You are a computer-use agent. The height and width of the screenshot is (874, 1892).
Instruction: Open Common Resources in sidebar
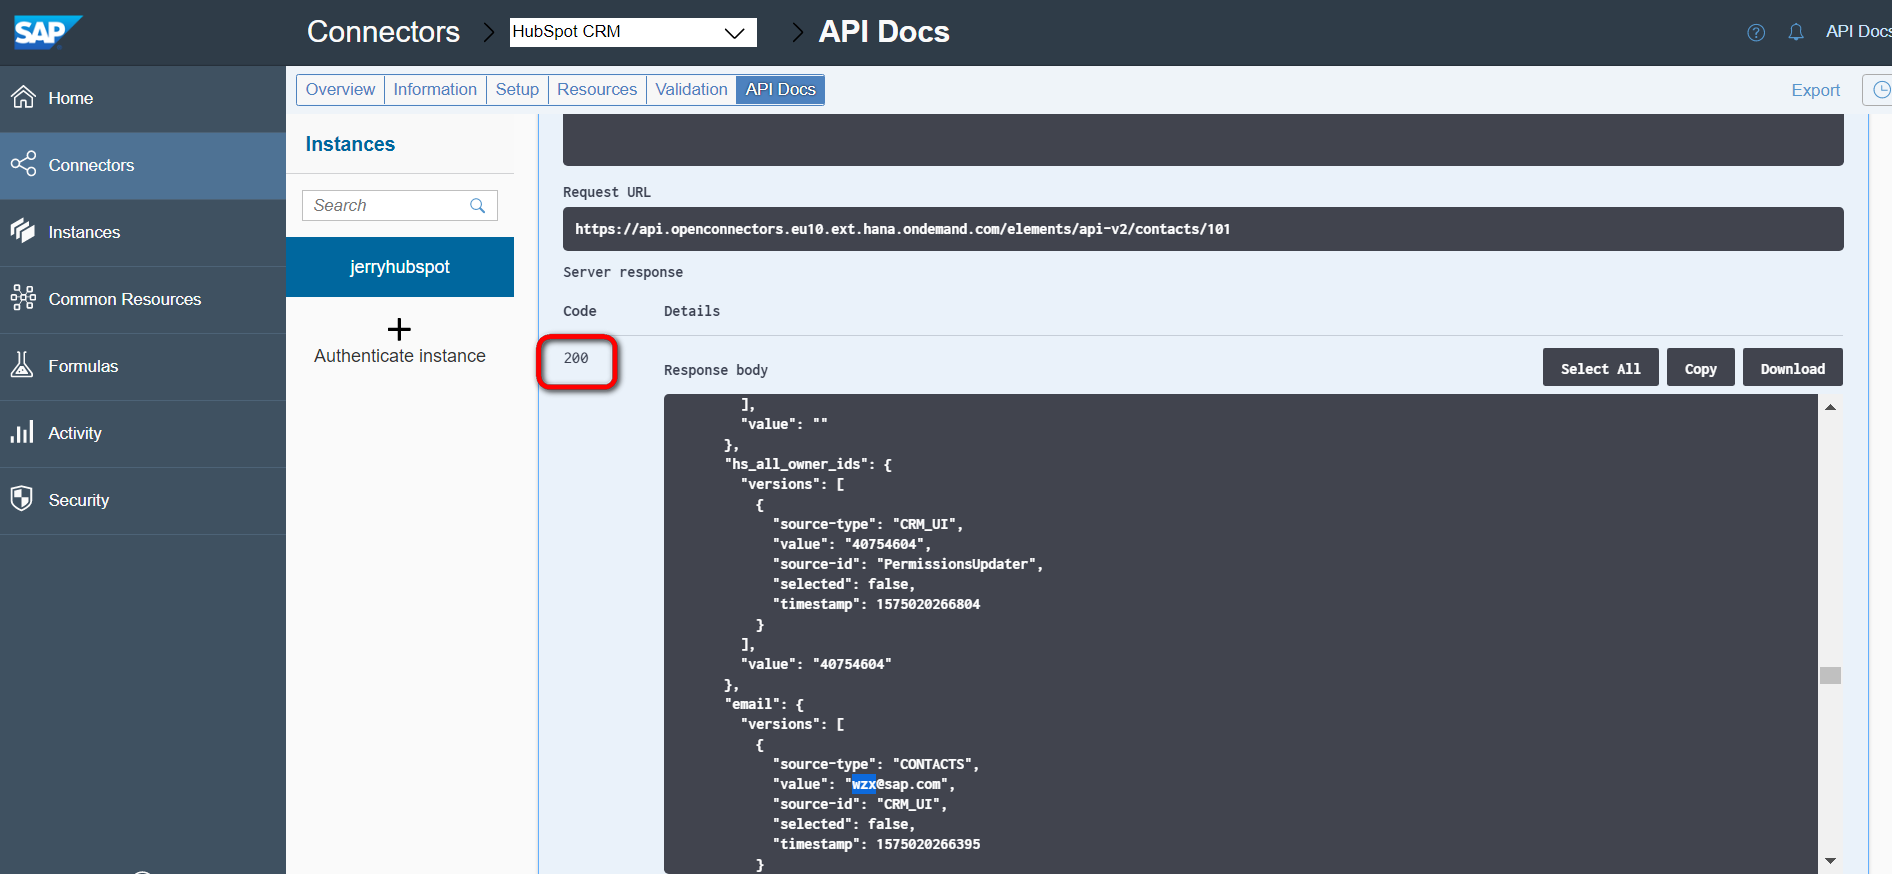pos(125,299)
